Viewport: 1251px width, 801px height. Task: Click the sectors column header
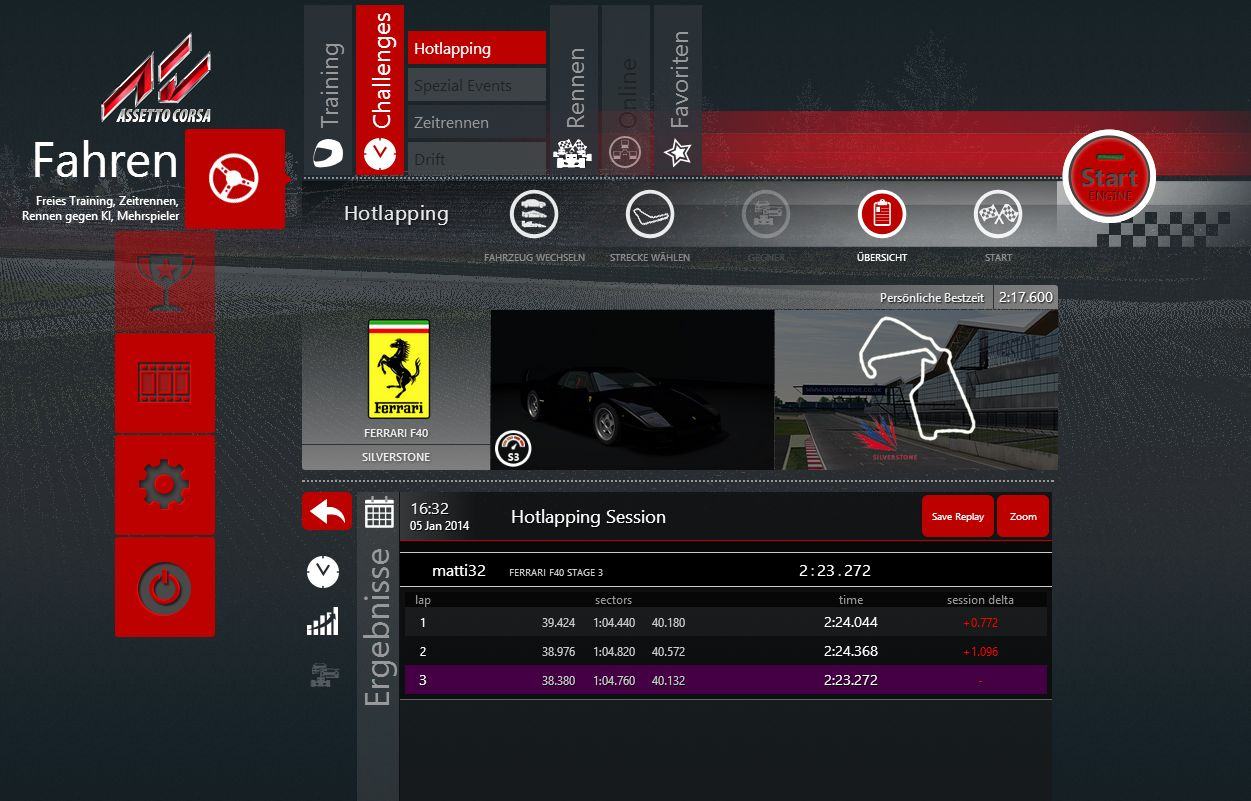(x=613, y=600)
